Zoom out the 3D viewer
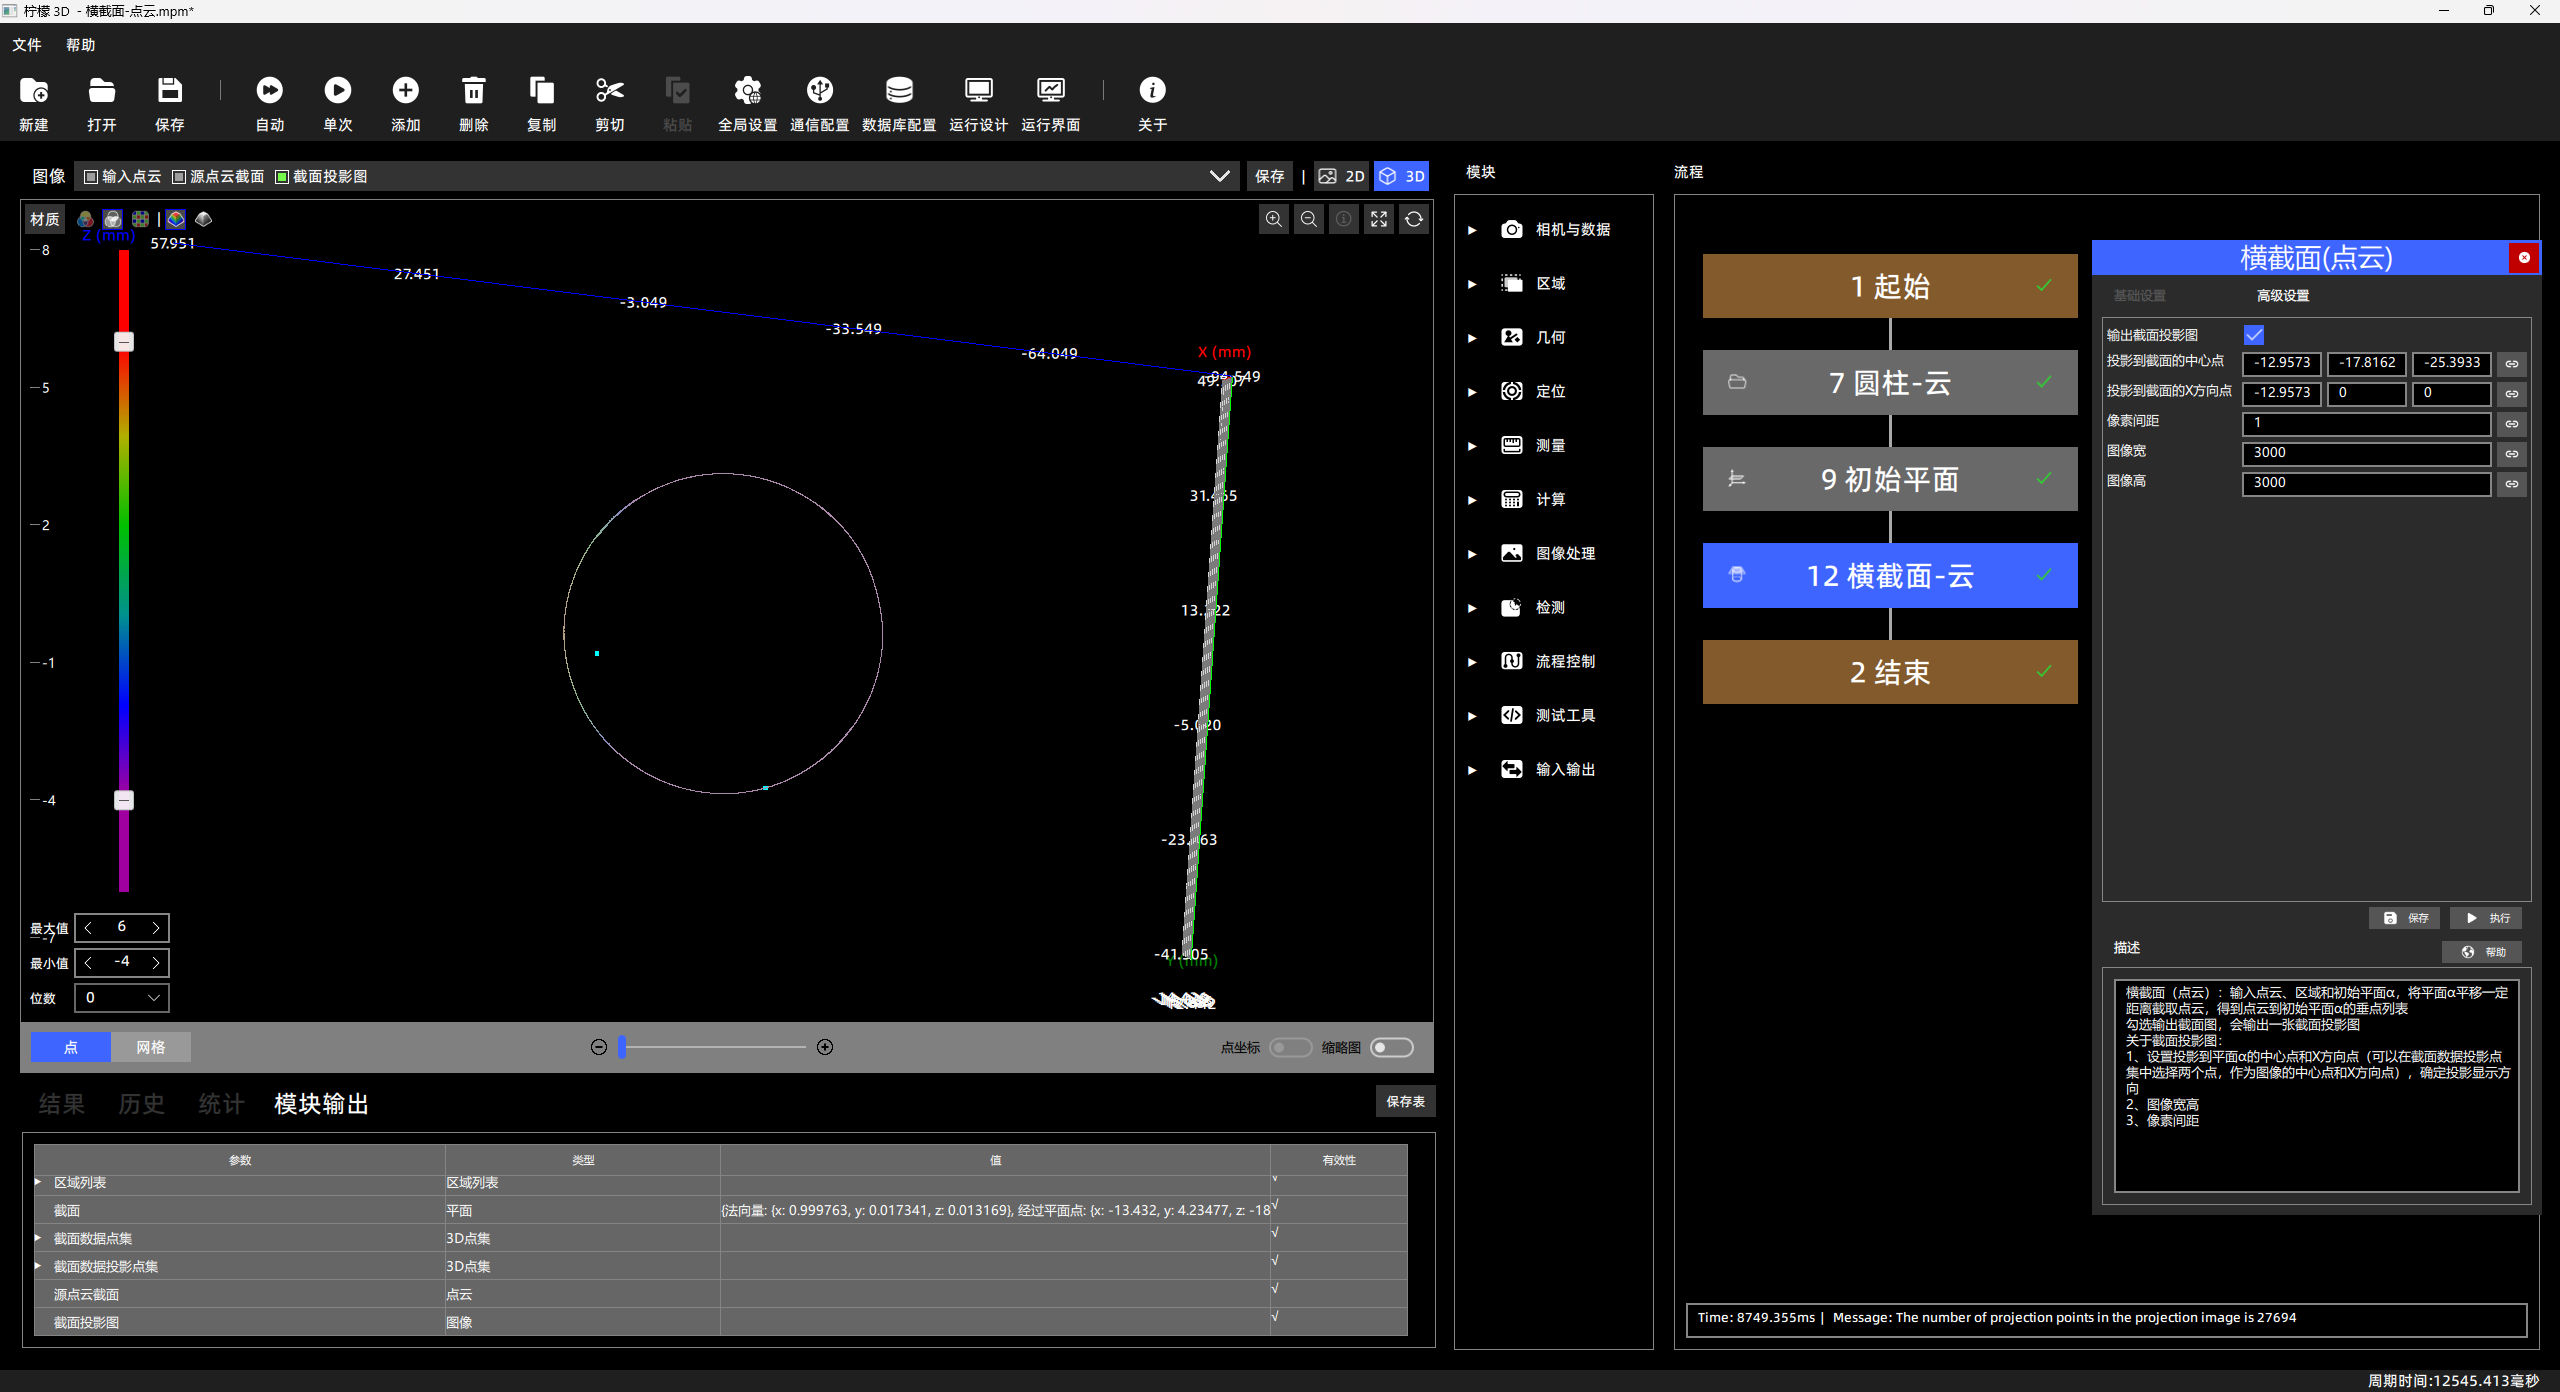The image size is (2560, 1392). coord(1309,219)
